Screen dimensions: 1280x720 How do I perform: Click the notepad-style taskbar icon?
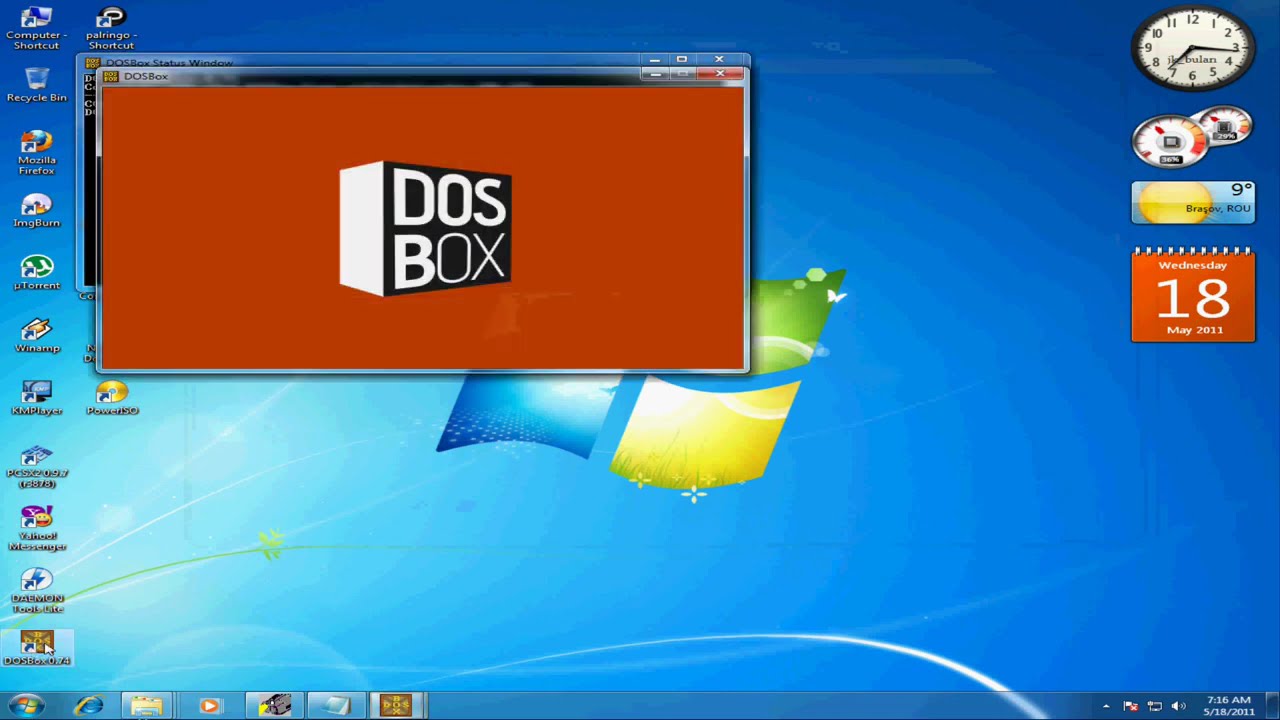coord(336,706)
